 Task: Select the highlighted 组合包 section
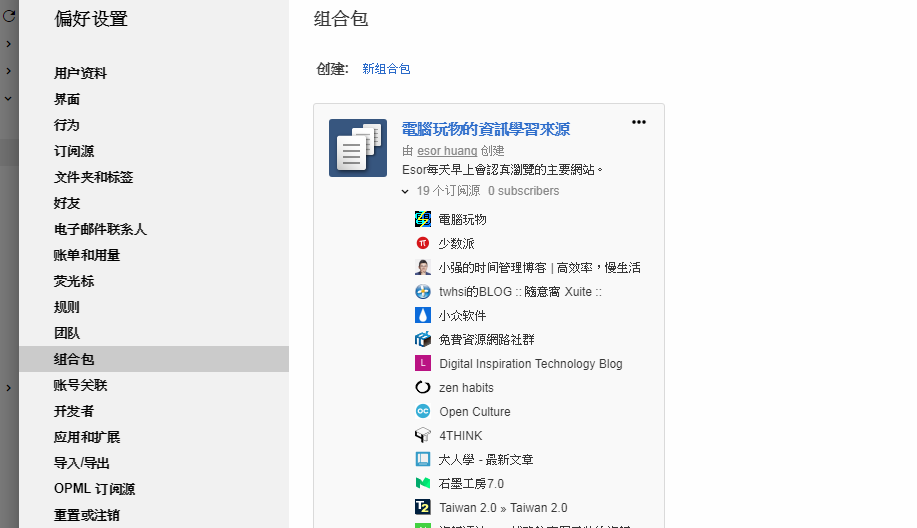154,359
